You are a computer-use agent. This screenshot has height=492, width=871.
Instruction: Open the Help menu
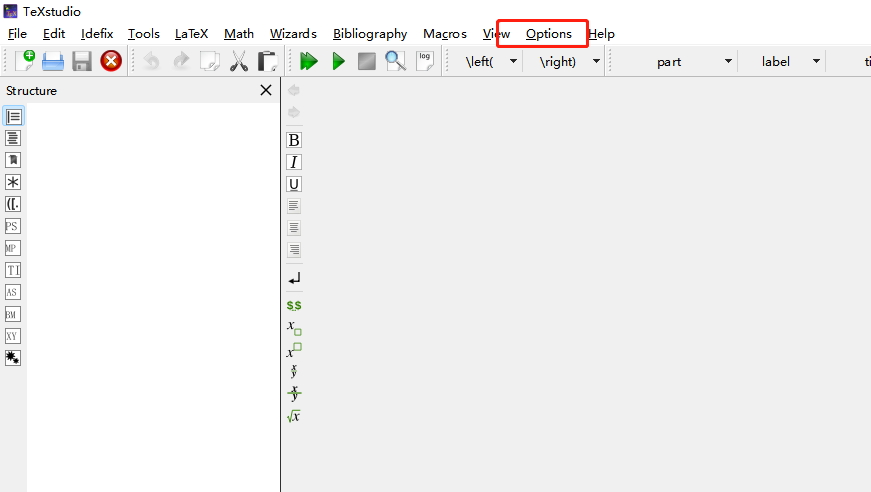(x=602, y=34)
